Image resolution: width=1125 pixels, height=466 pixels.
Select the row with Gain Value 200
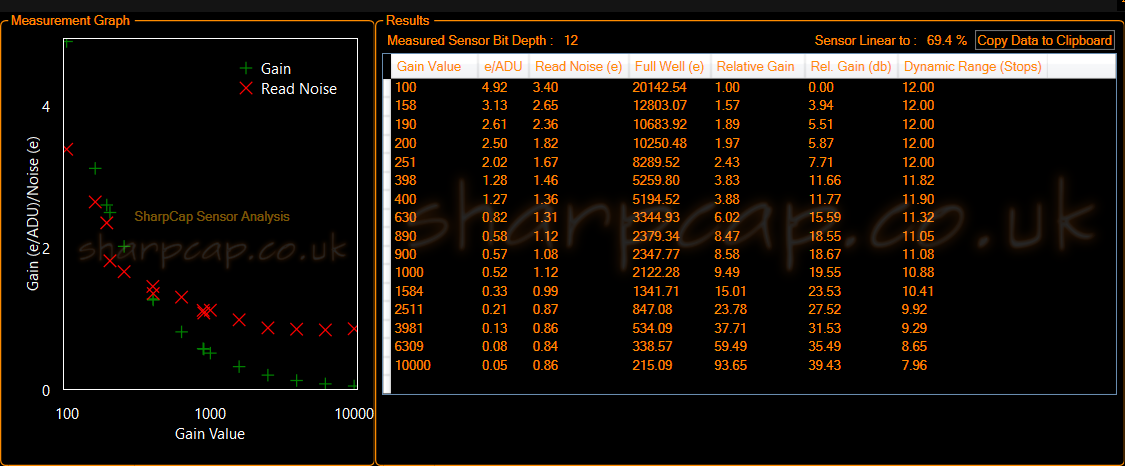tap(753, 143)
